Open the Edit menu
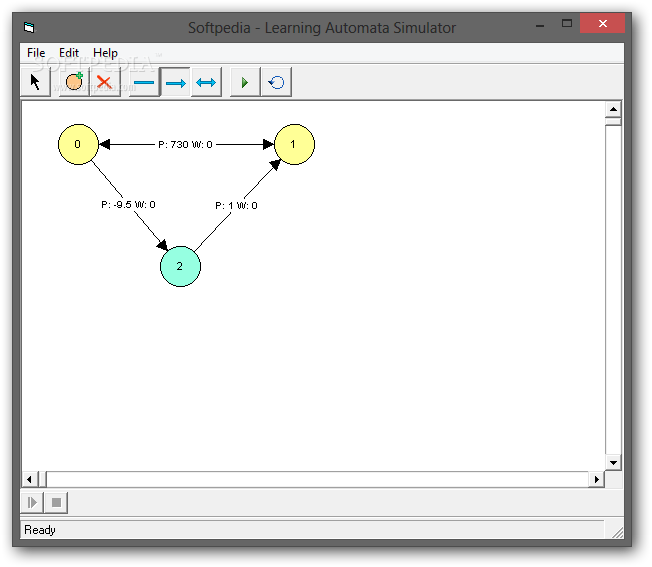This screenshot has width=652, height=567. pos(69,53)
